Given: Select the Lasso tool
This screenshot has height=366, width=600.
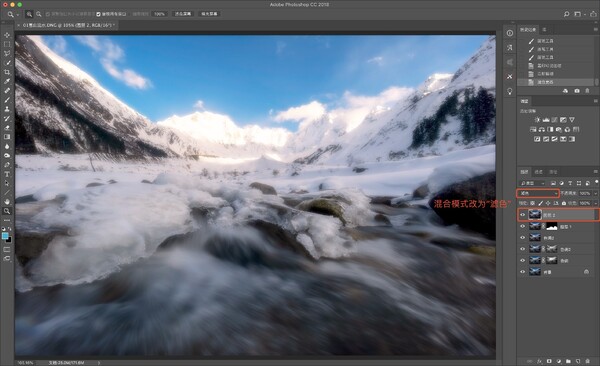Looking at the screenshot, I should 7,54.
